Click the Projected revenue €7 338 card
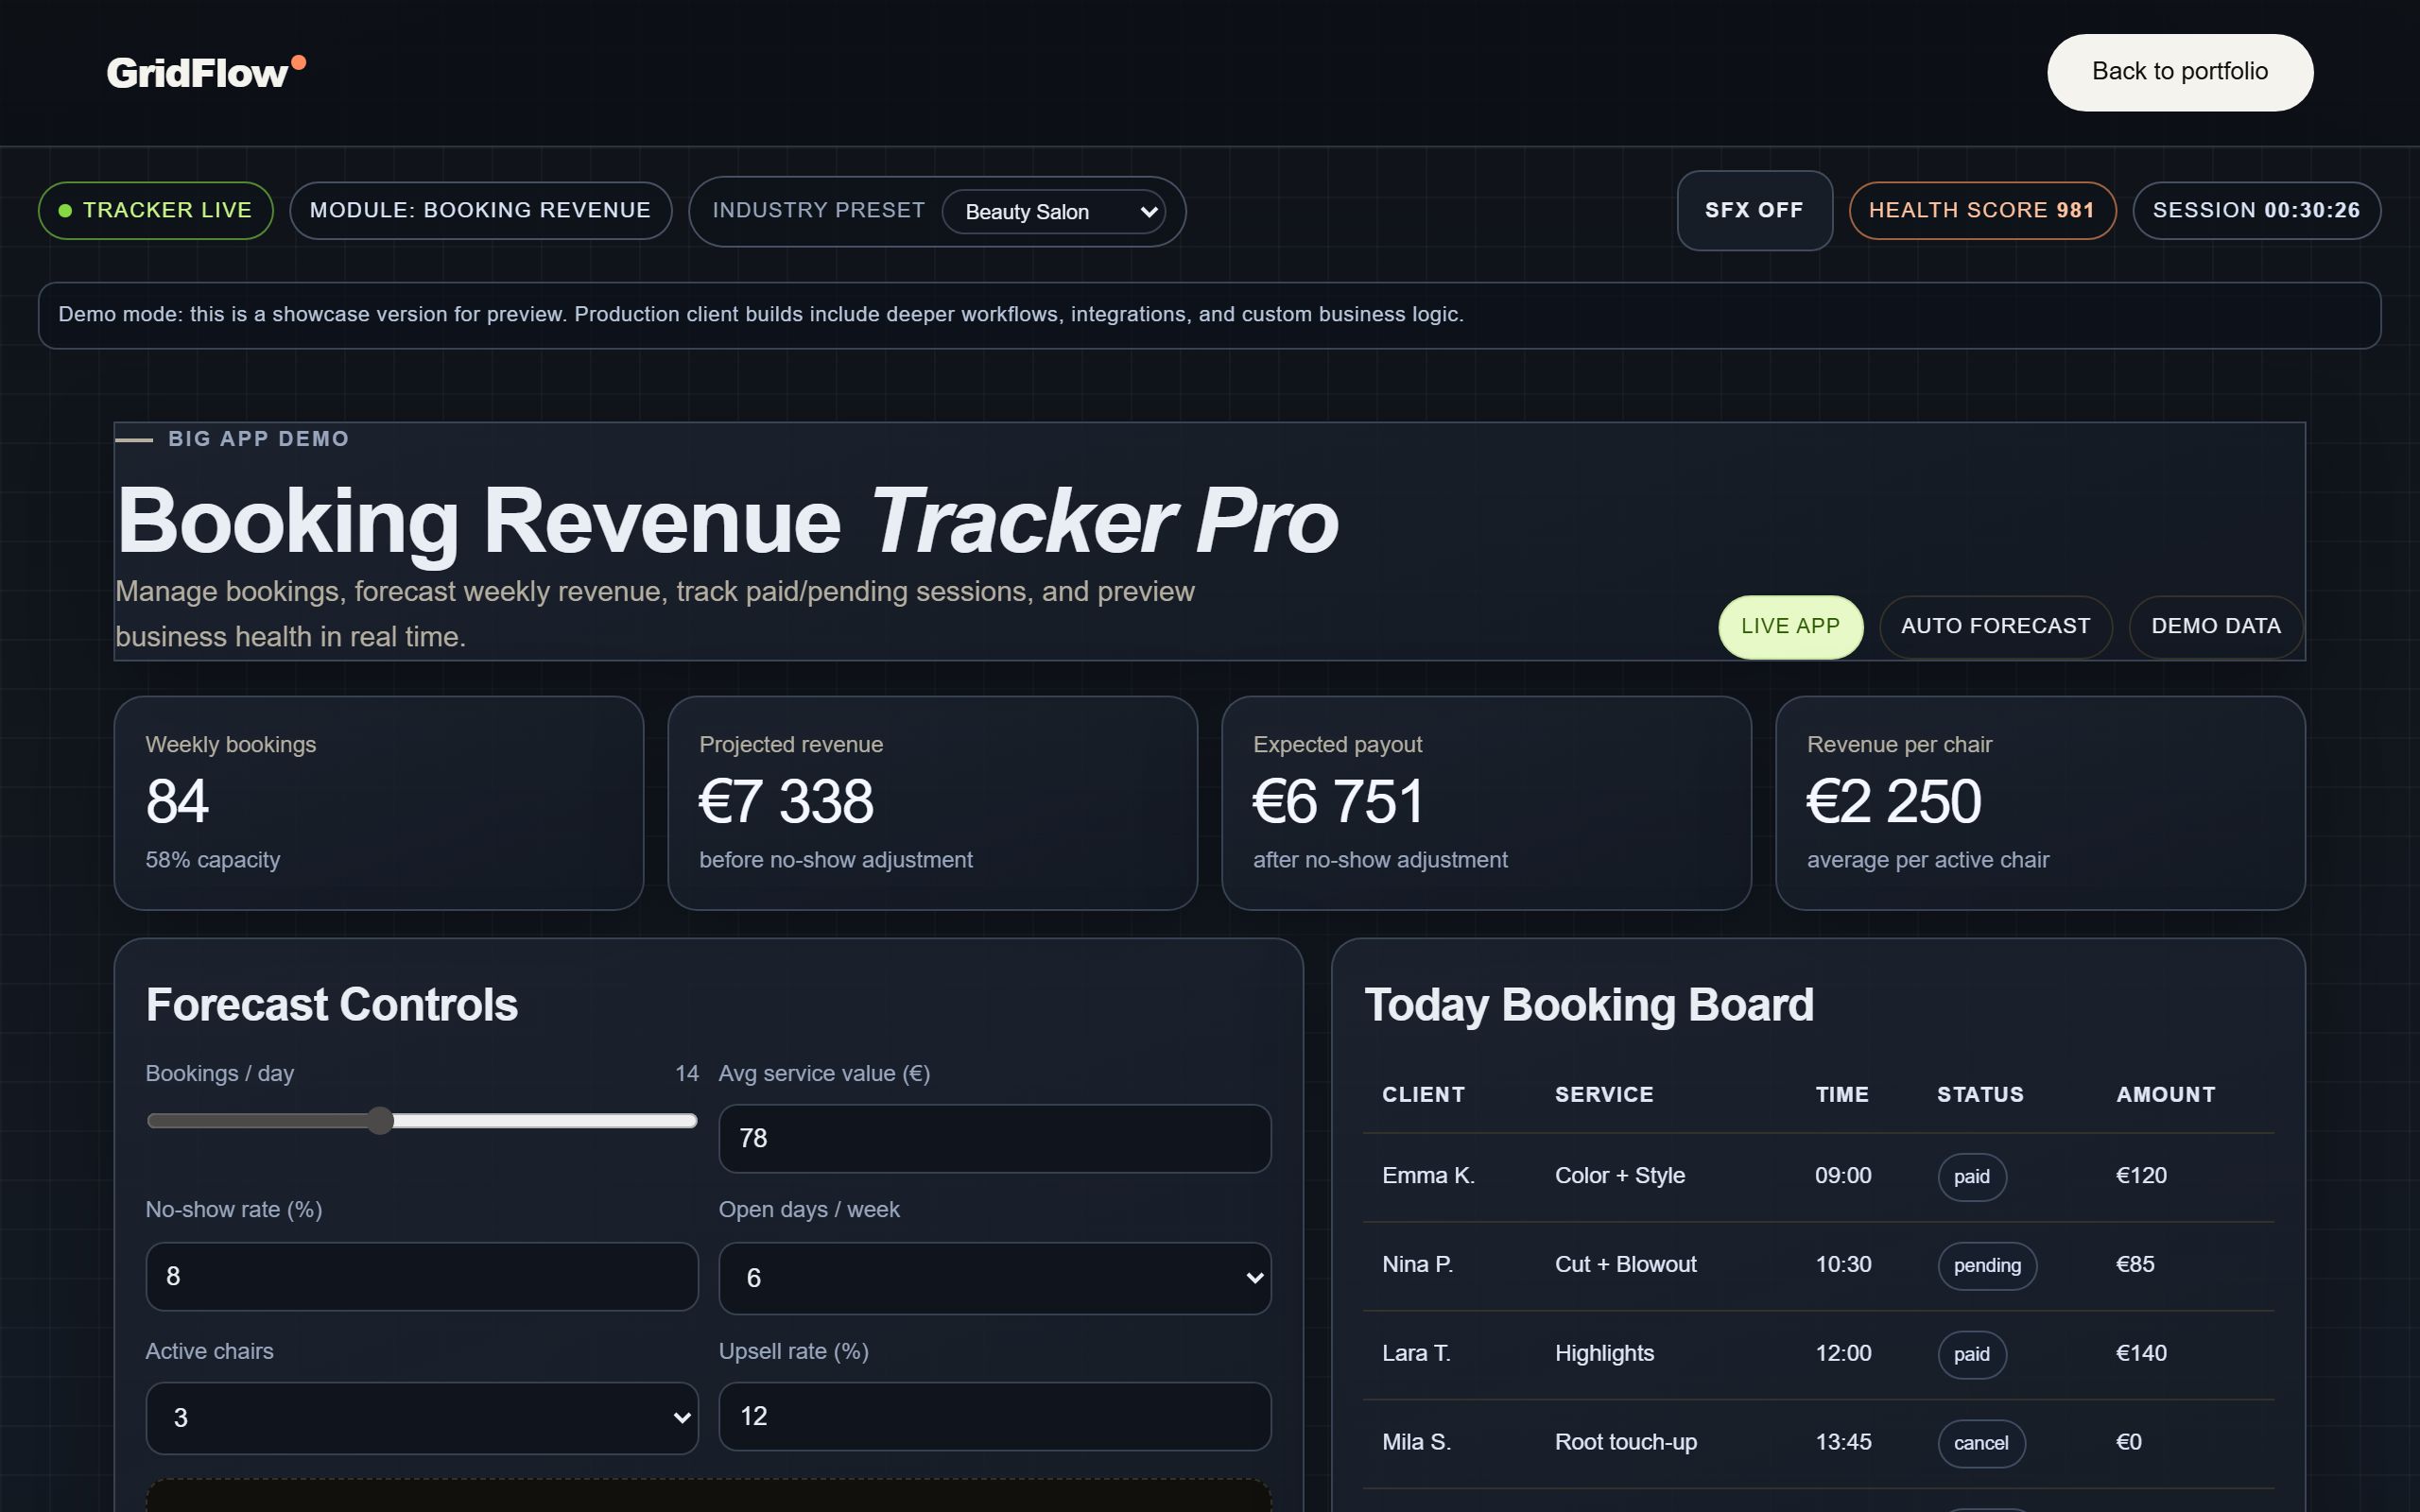This screenshot has height=1512, width=2420. (x=932, y=802)
